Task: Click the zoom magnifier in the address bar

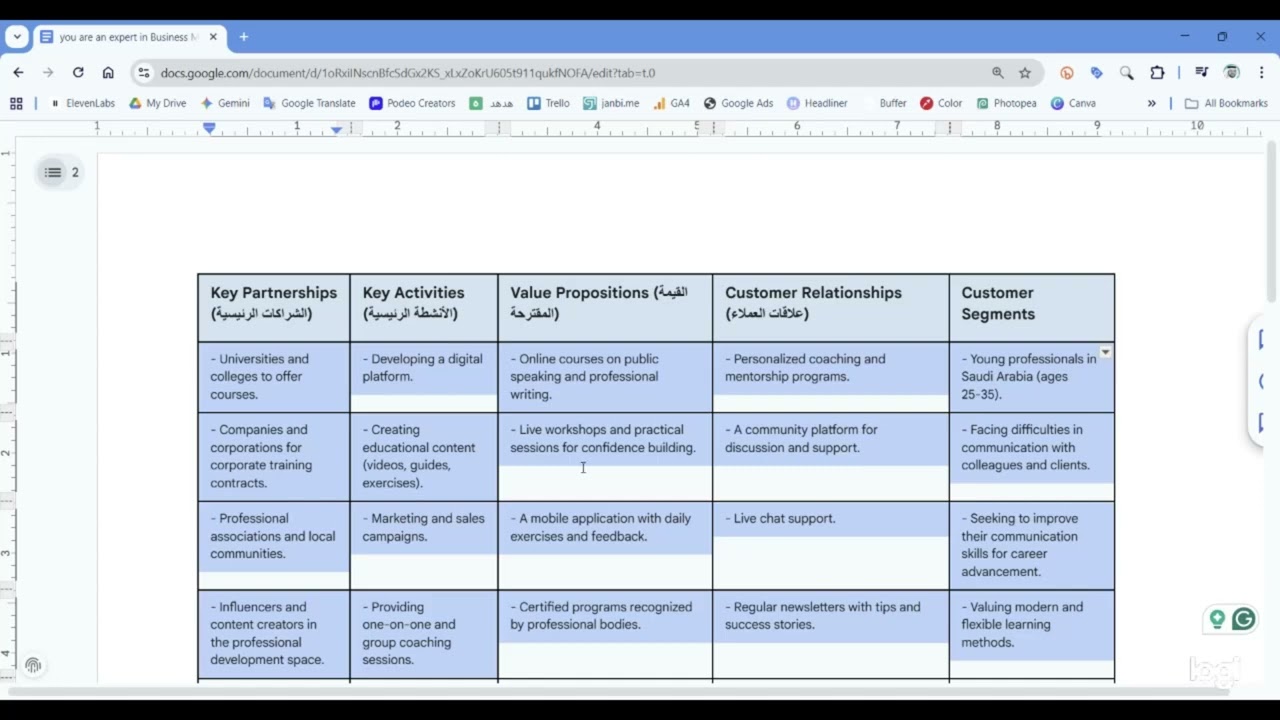Action: tap(997, 72)
